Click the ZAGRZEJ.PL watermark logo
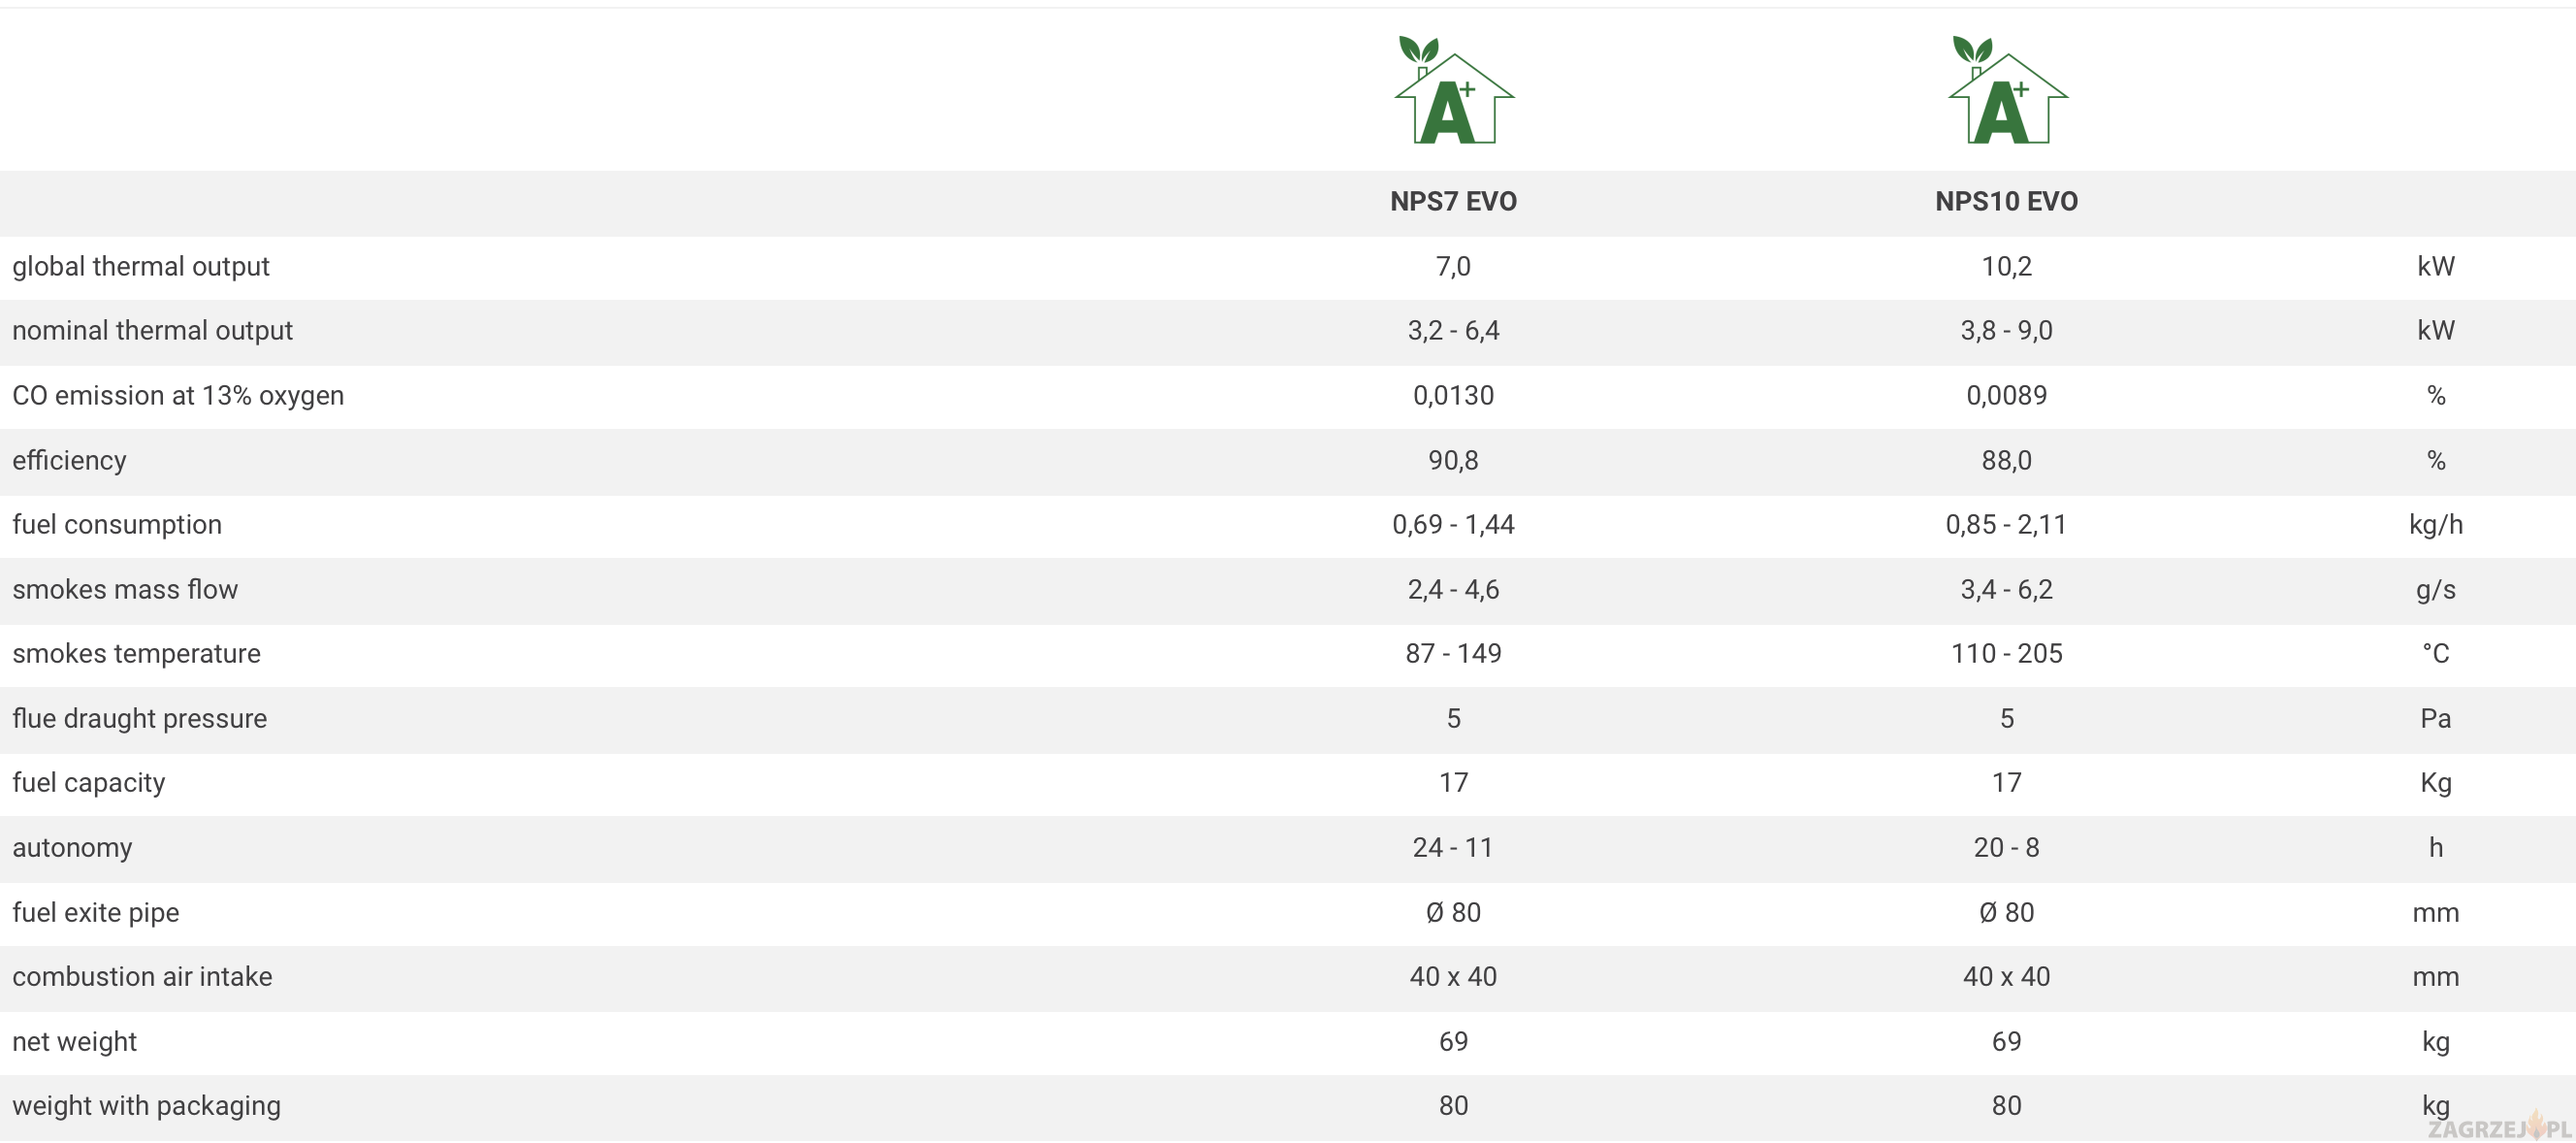The width and height of the screenshot is (2576, 1143). [2497, 1128]
